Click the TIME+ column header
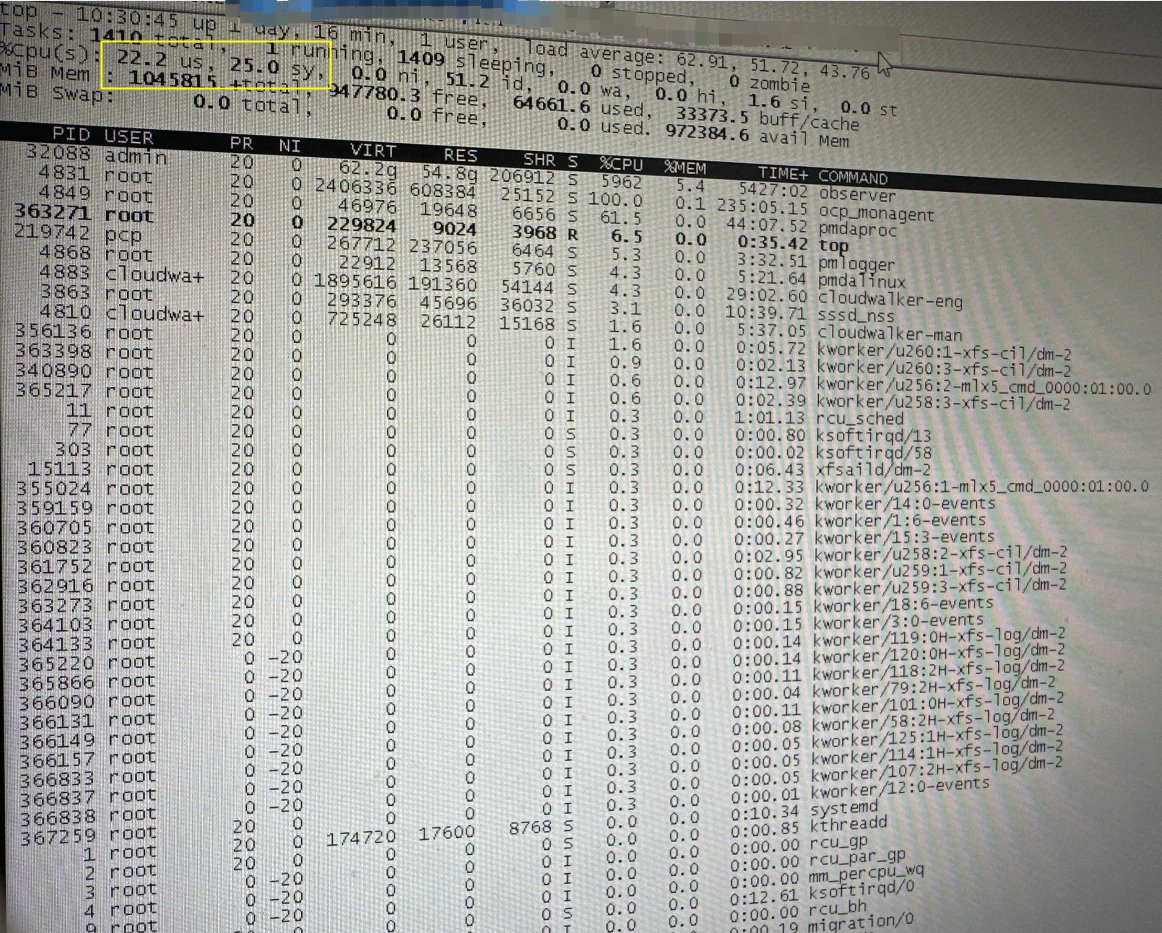Screen dimensions: 1162x933 [783, 174]
